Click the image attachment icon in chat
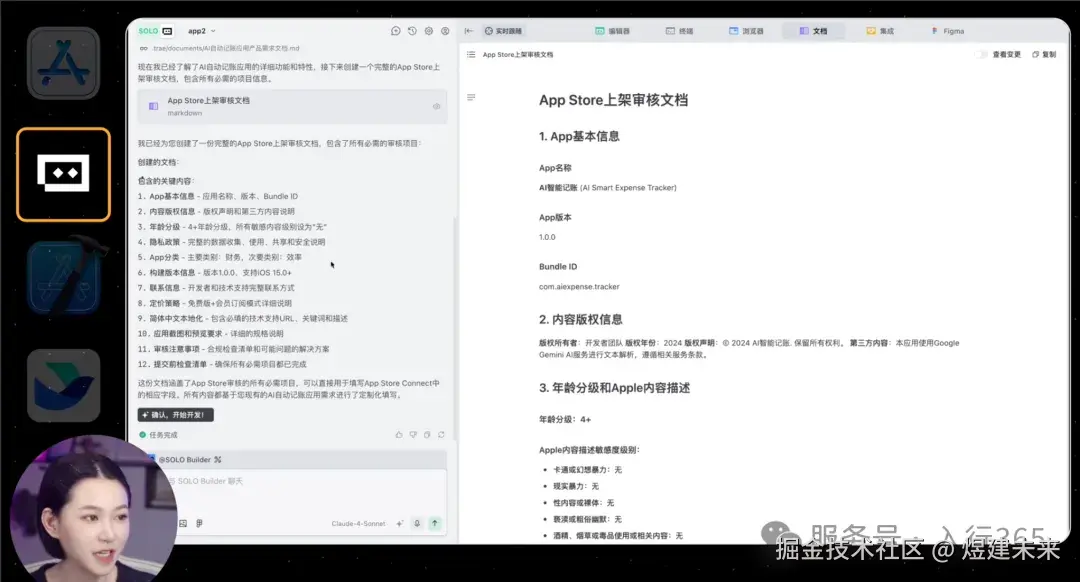Image resolution: width=1080 pixels, height=582 pixels. tap(184, 523)
